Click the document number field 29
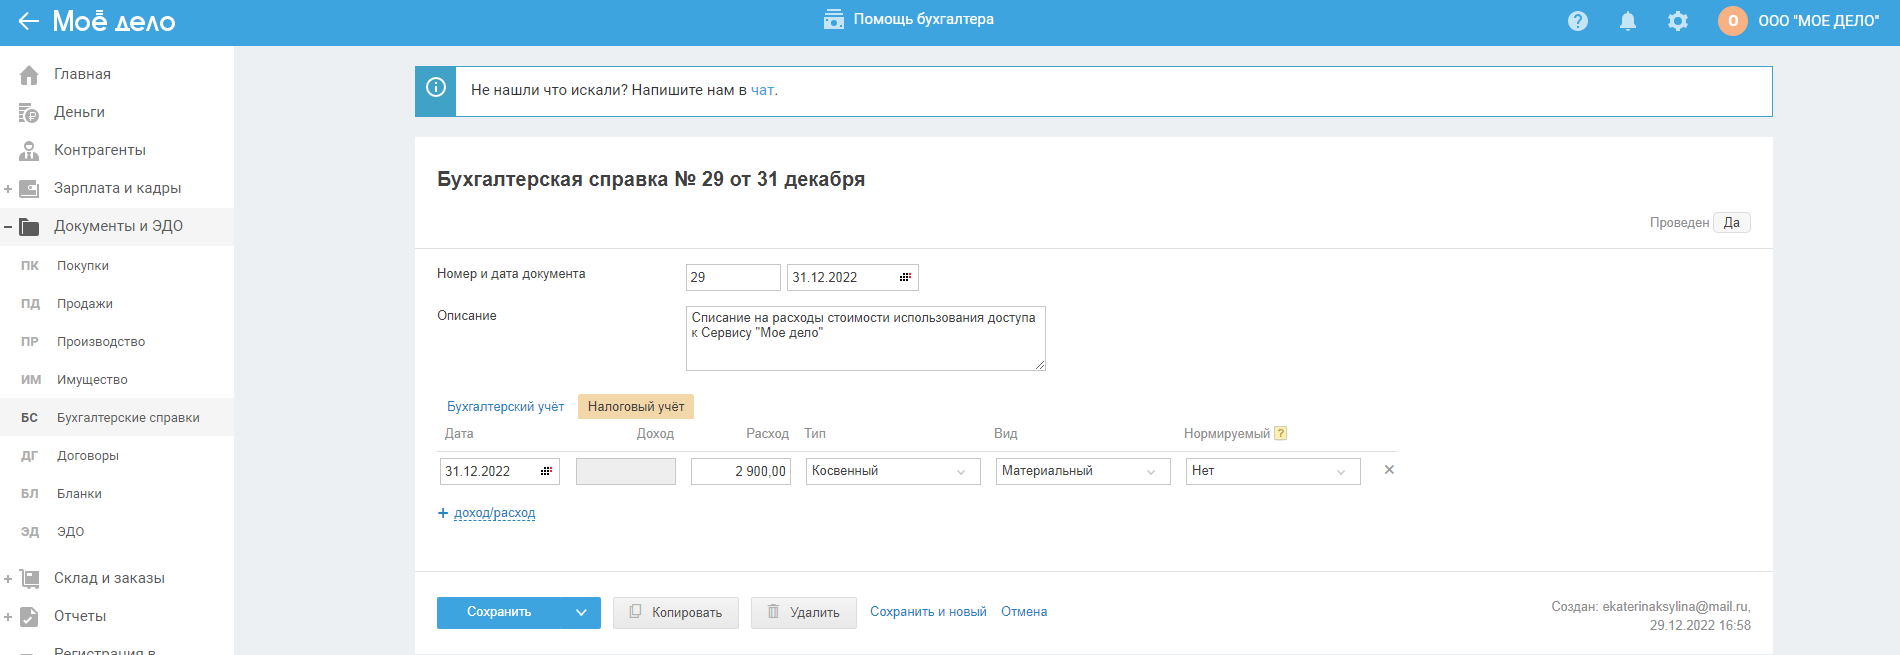 tap(733, 277)
